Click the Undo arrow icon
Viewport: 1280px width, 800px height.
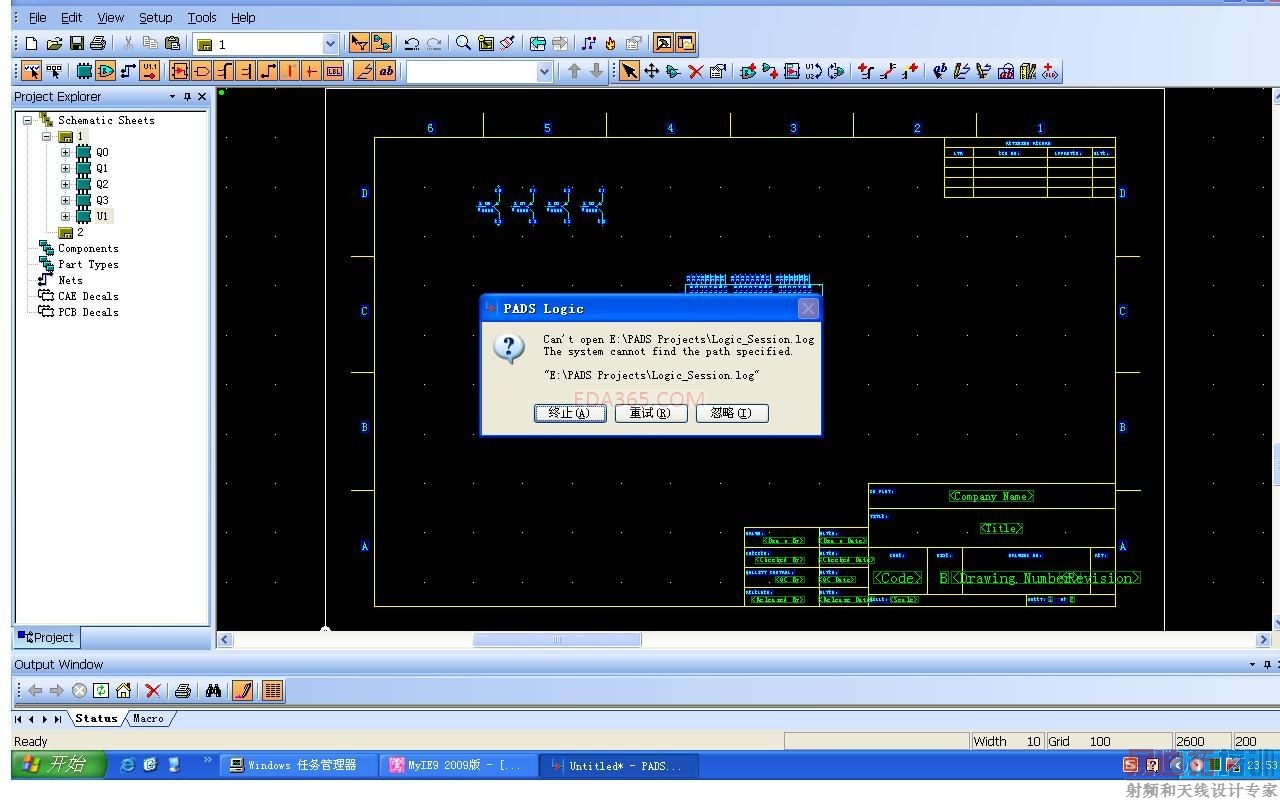411,43
